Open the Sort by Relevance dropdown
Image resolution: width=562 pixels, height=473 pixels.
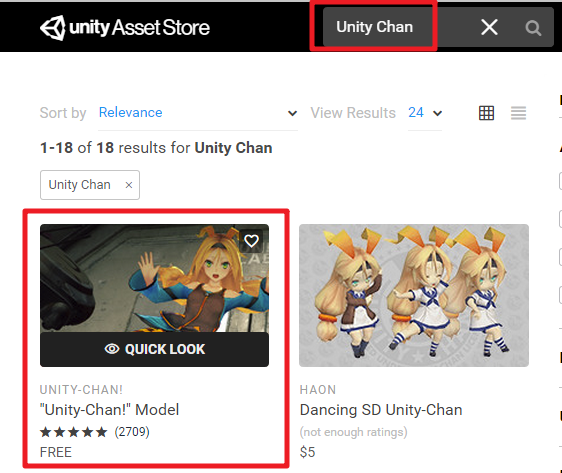coord(198,113)
